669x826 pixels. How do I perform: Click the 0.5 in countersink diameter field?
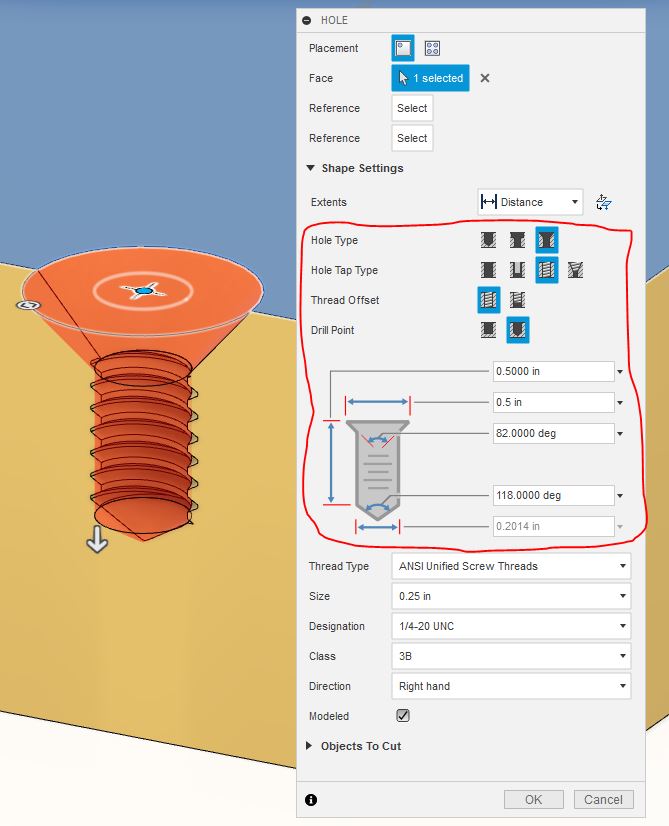554,402
